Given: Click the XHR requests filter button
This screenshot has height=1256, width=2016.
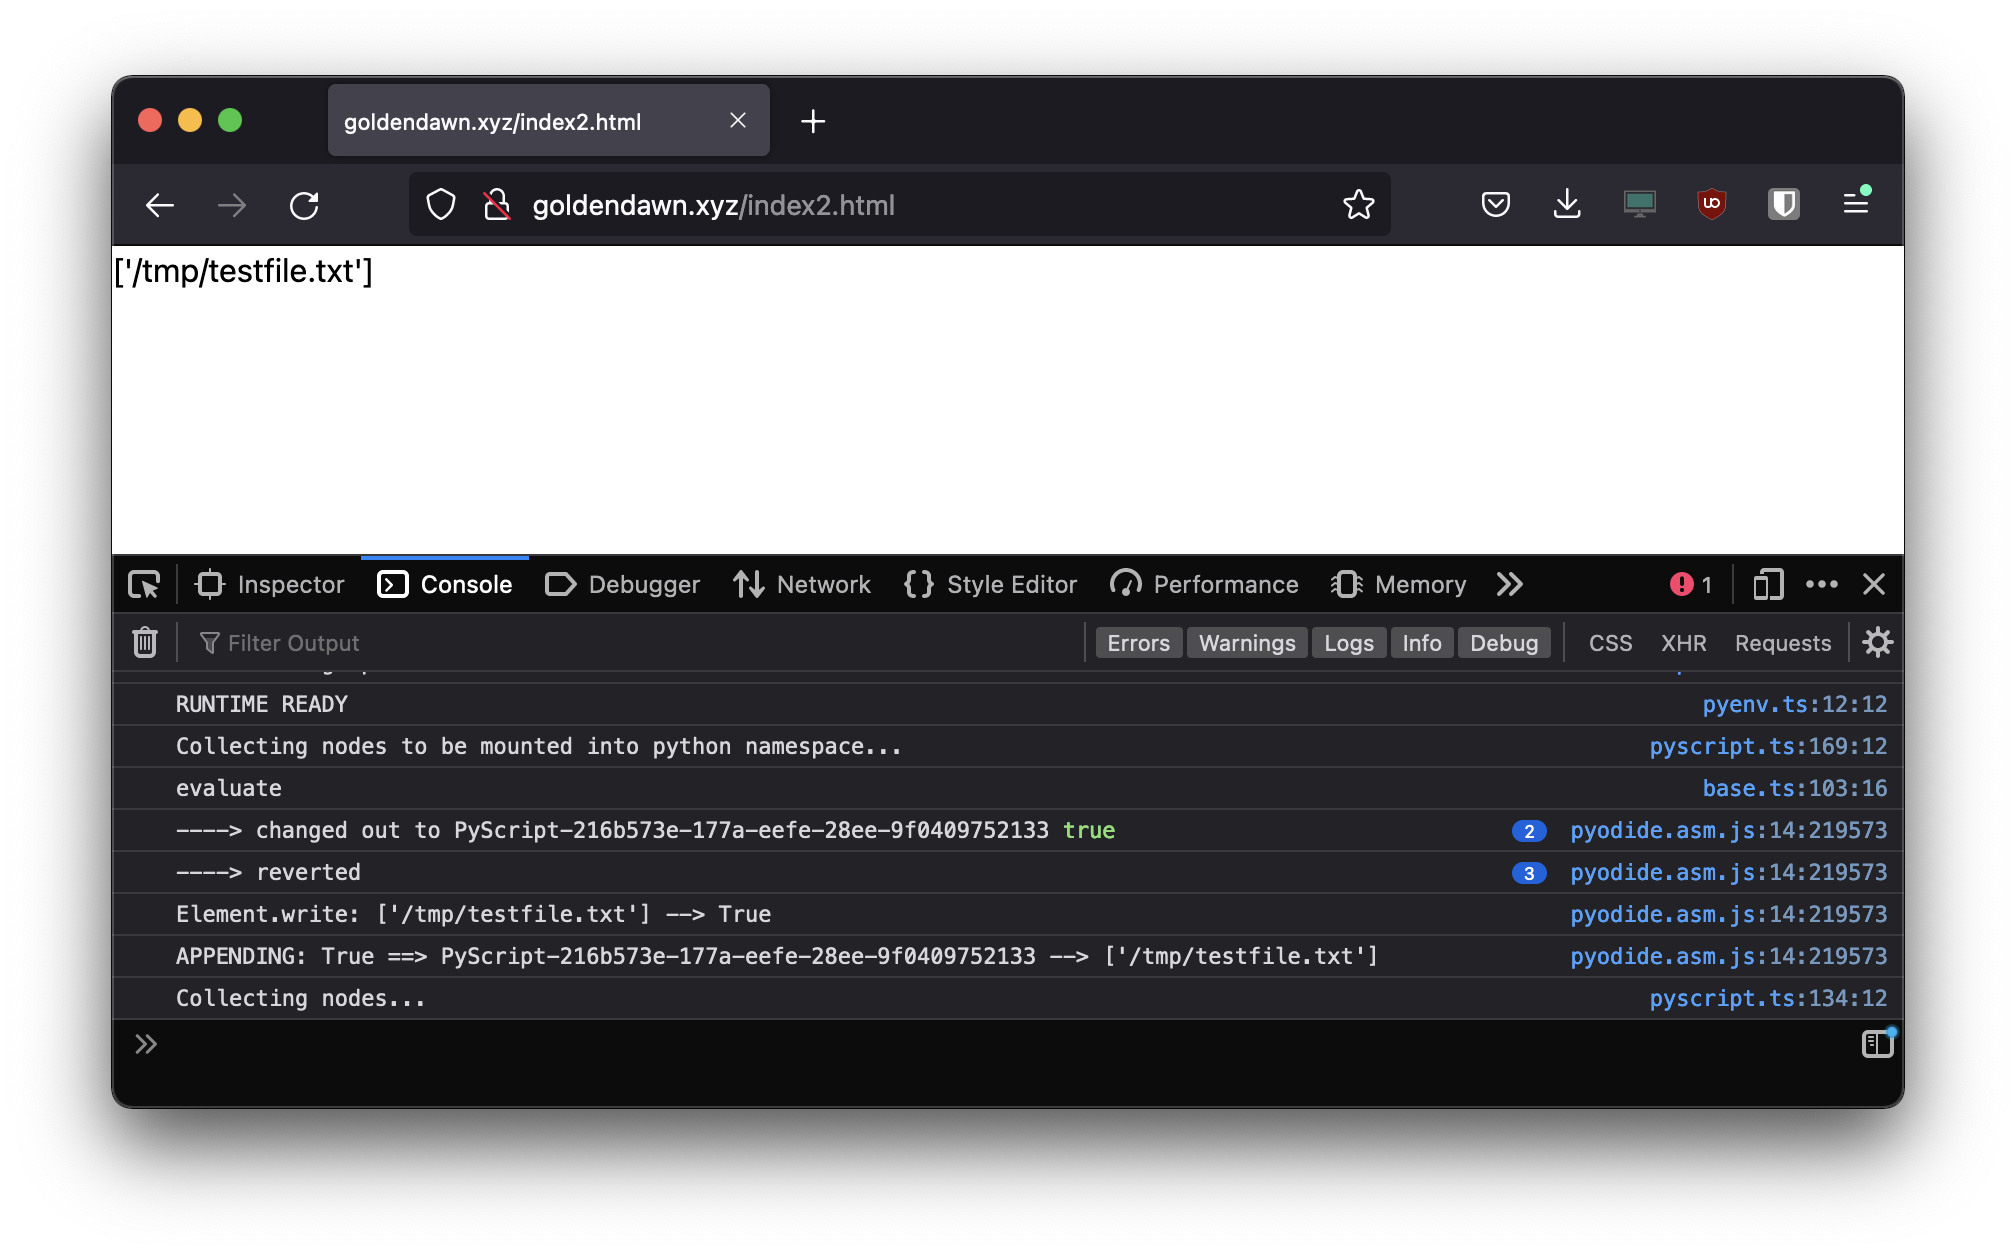Looking at the screenshot, I should click(x=1682, y=642).
